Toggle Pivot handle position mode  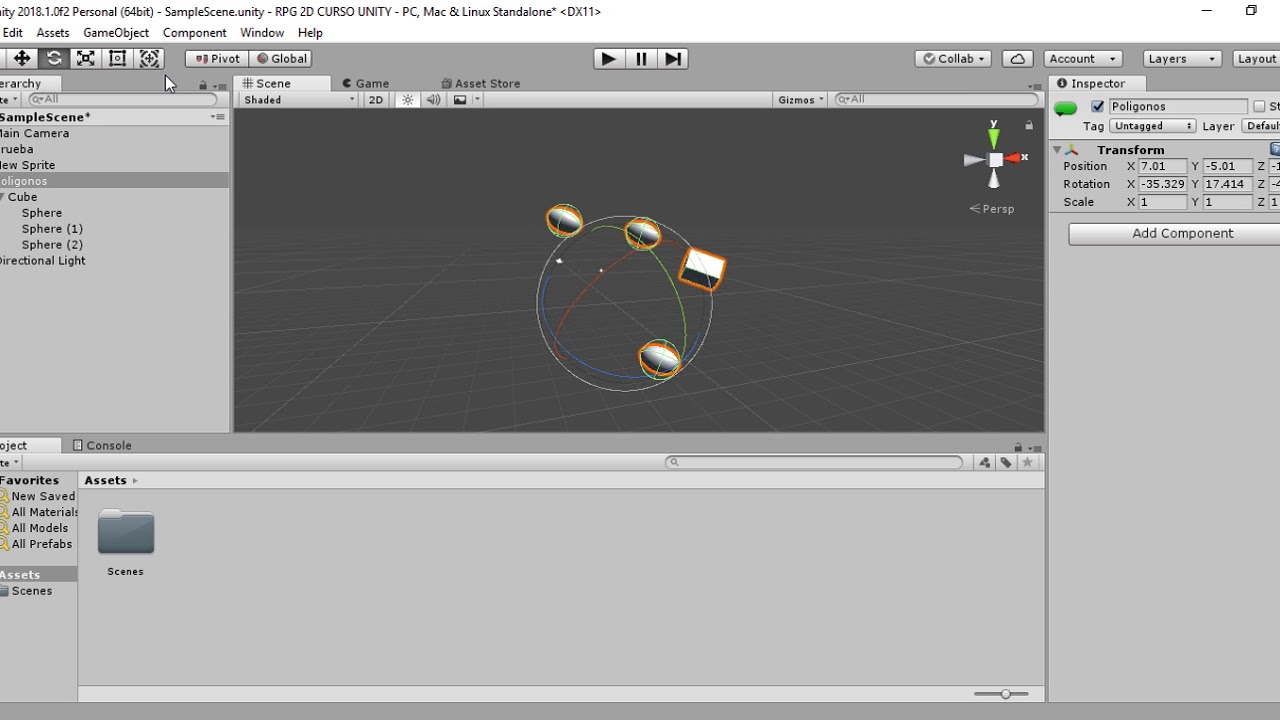[217, 59]
